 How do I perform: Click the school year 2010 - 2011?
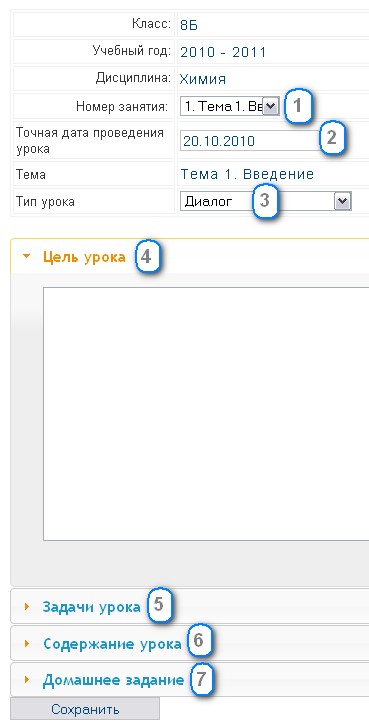(x=223, y=52)
